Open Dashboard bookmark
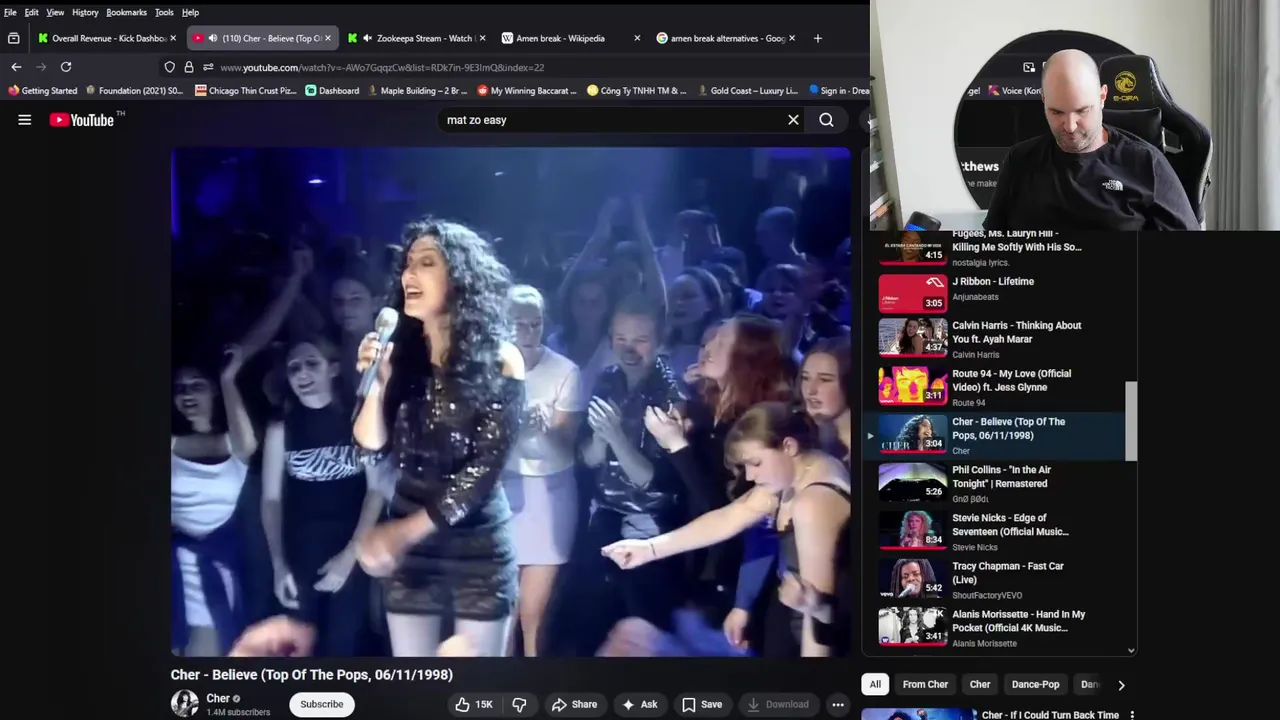Viewport: 1280px width, 720px height. (x=332, y=91)
